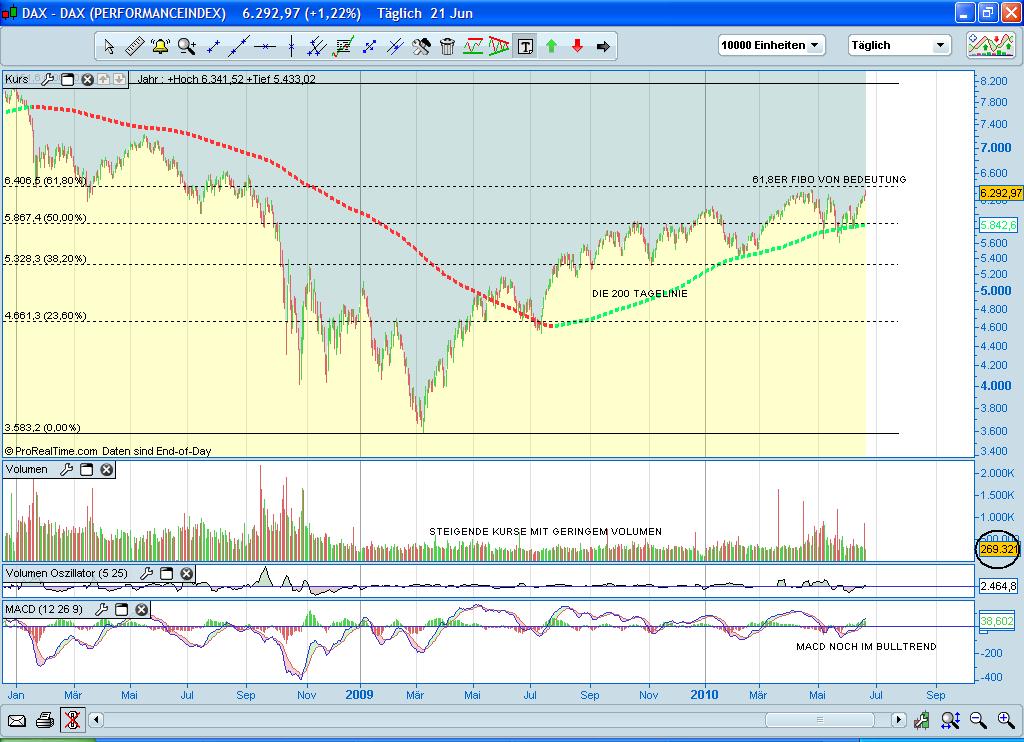
Task: Pick the ruler measurement tool
Action: (x=135, y=46)
